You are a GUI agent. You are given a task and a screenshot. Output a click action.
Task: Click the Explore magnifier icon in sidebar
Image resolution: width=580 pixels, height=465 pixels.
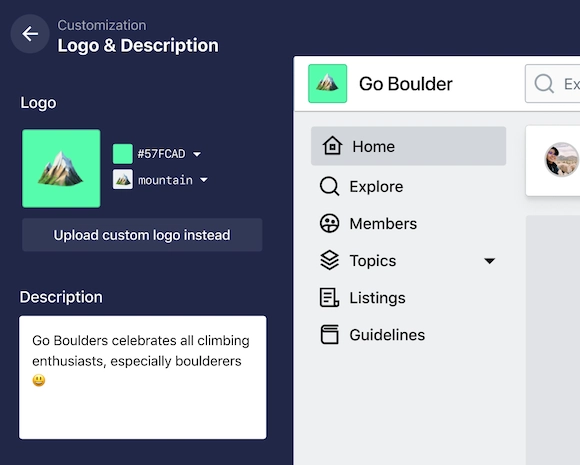point(329,186)
